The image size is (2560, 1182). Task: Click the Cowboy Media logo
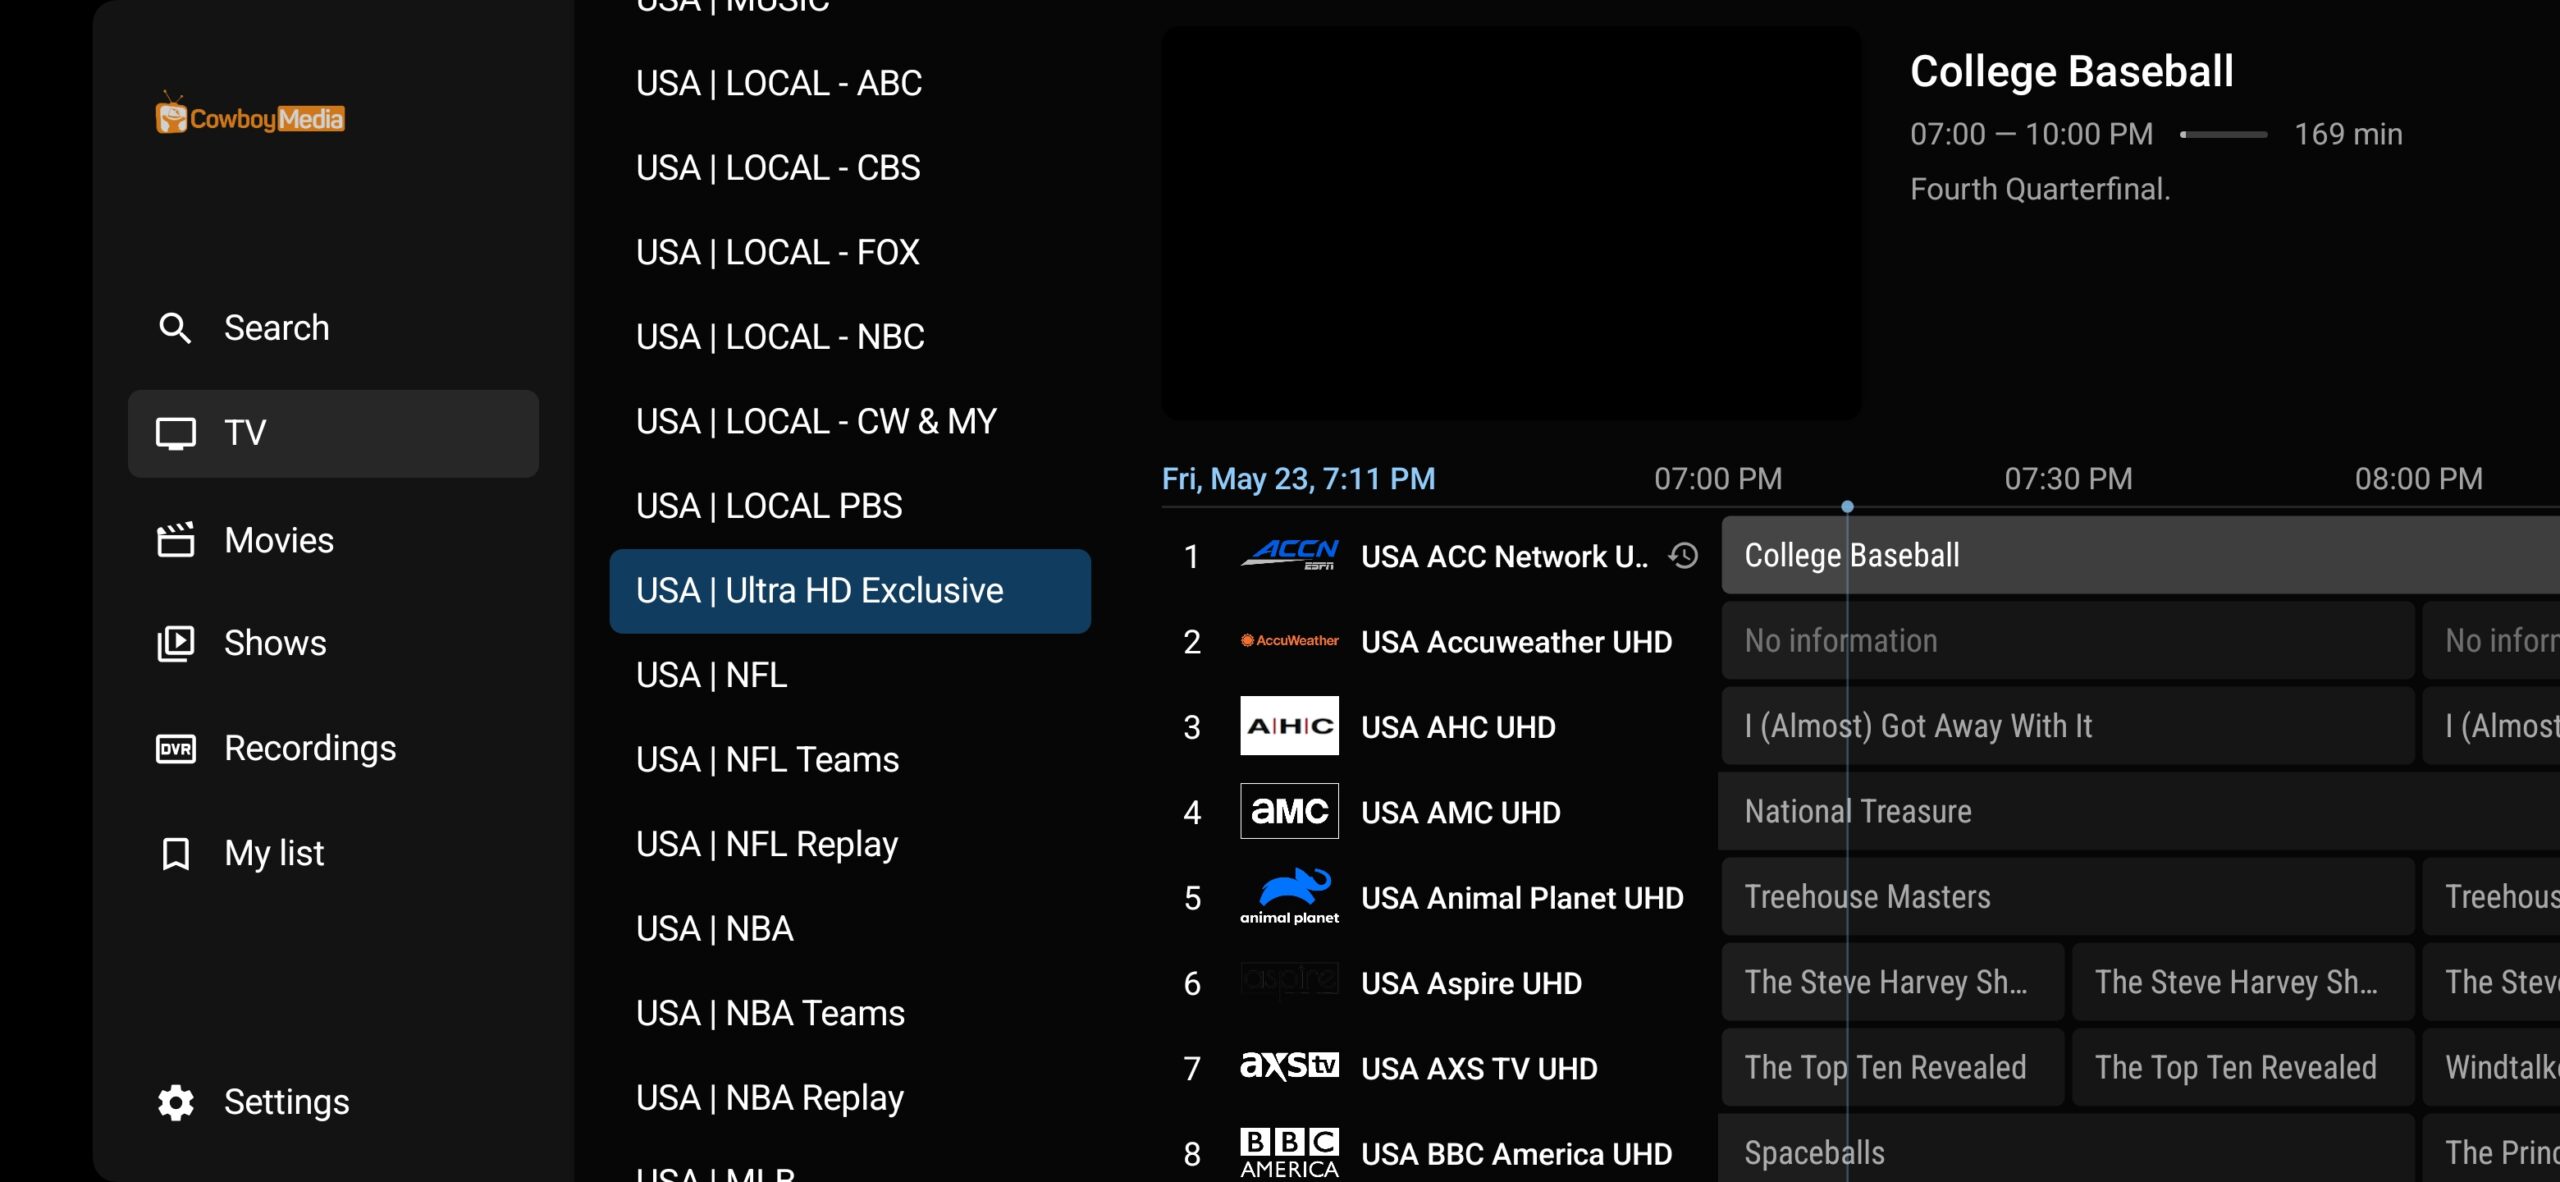(250, 114)
